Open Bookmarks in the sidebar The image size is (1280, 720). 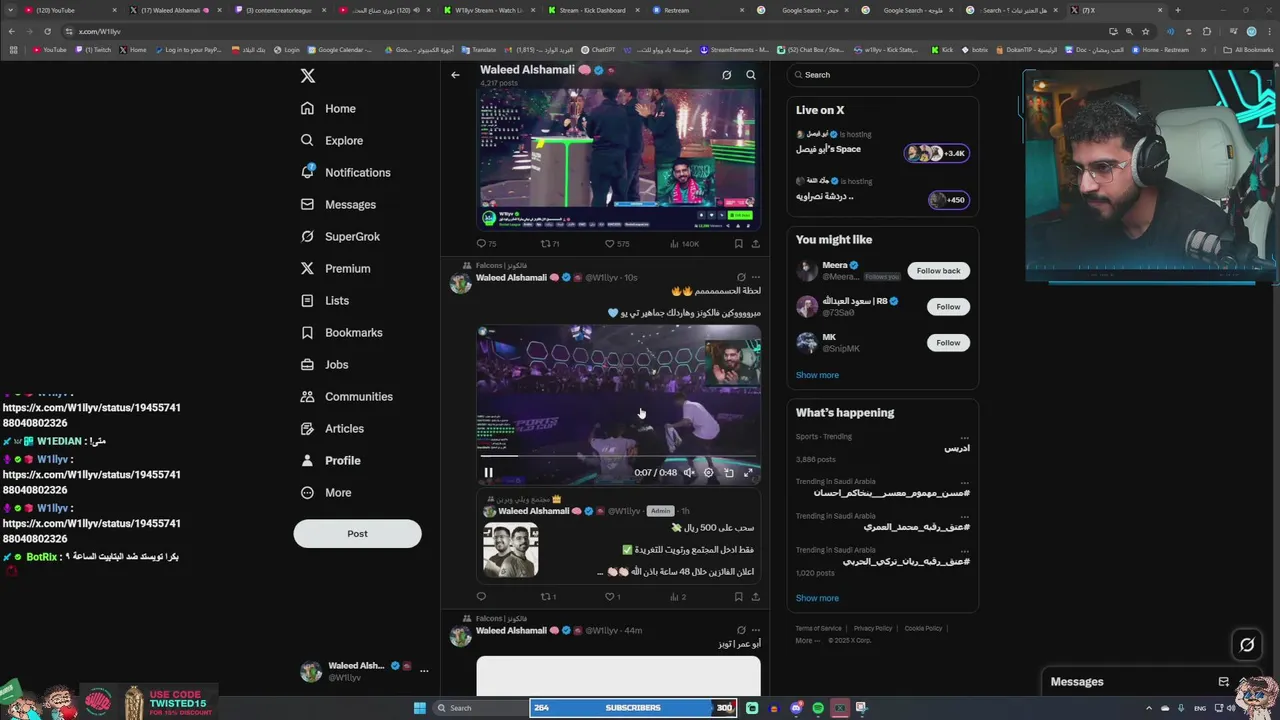coord(341,332)
